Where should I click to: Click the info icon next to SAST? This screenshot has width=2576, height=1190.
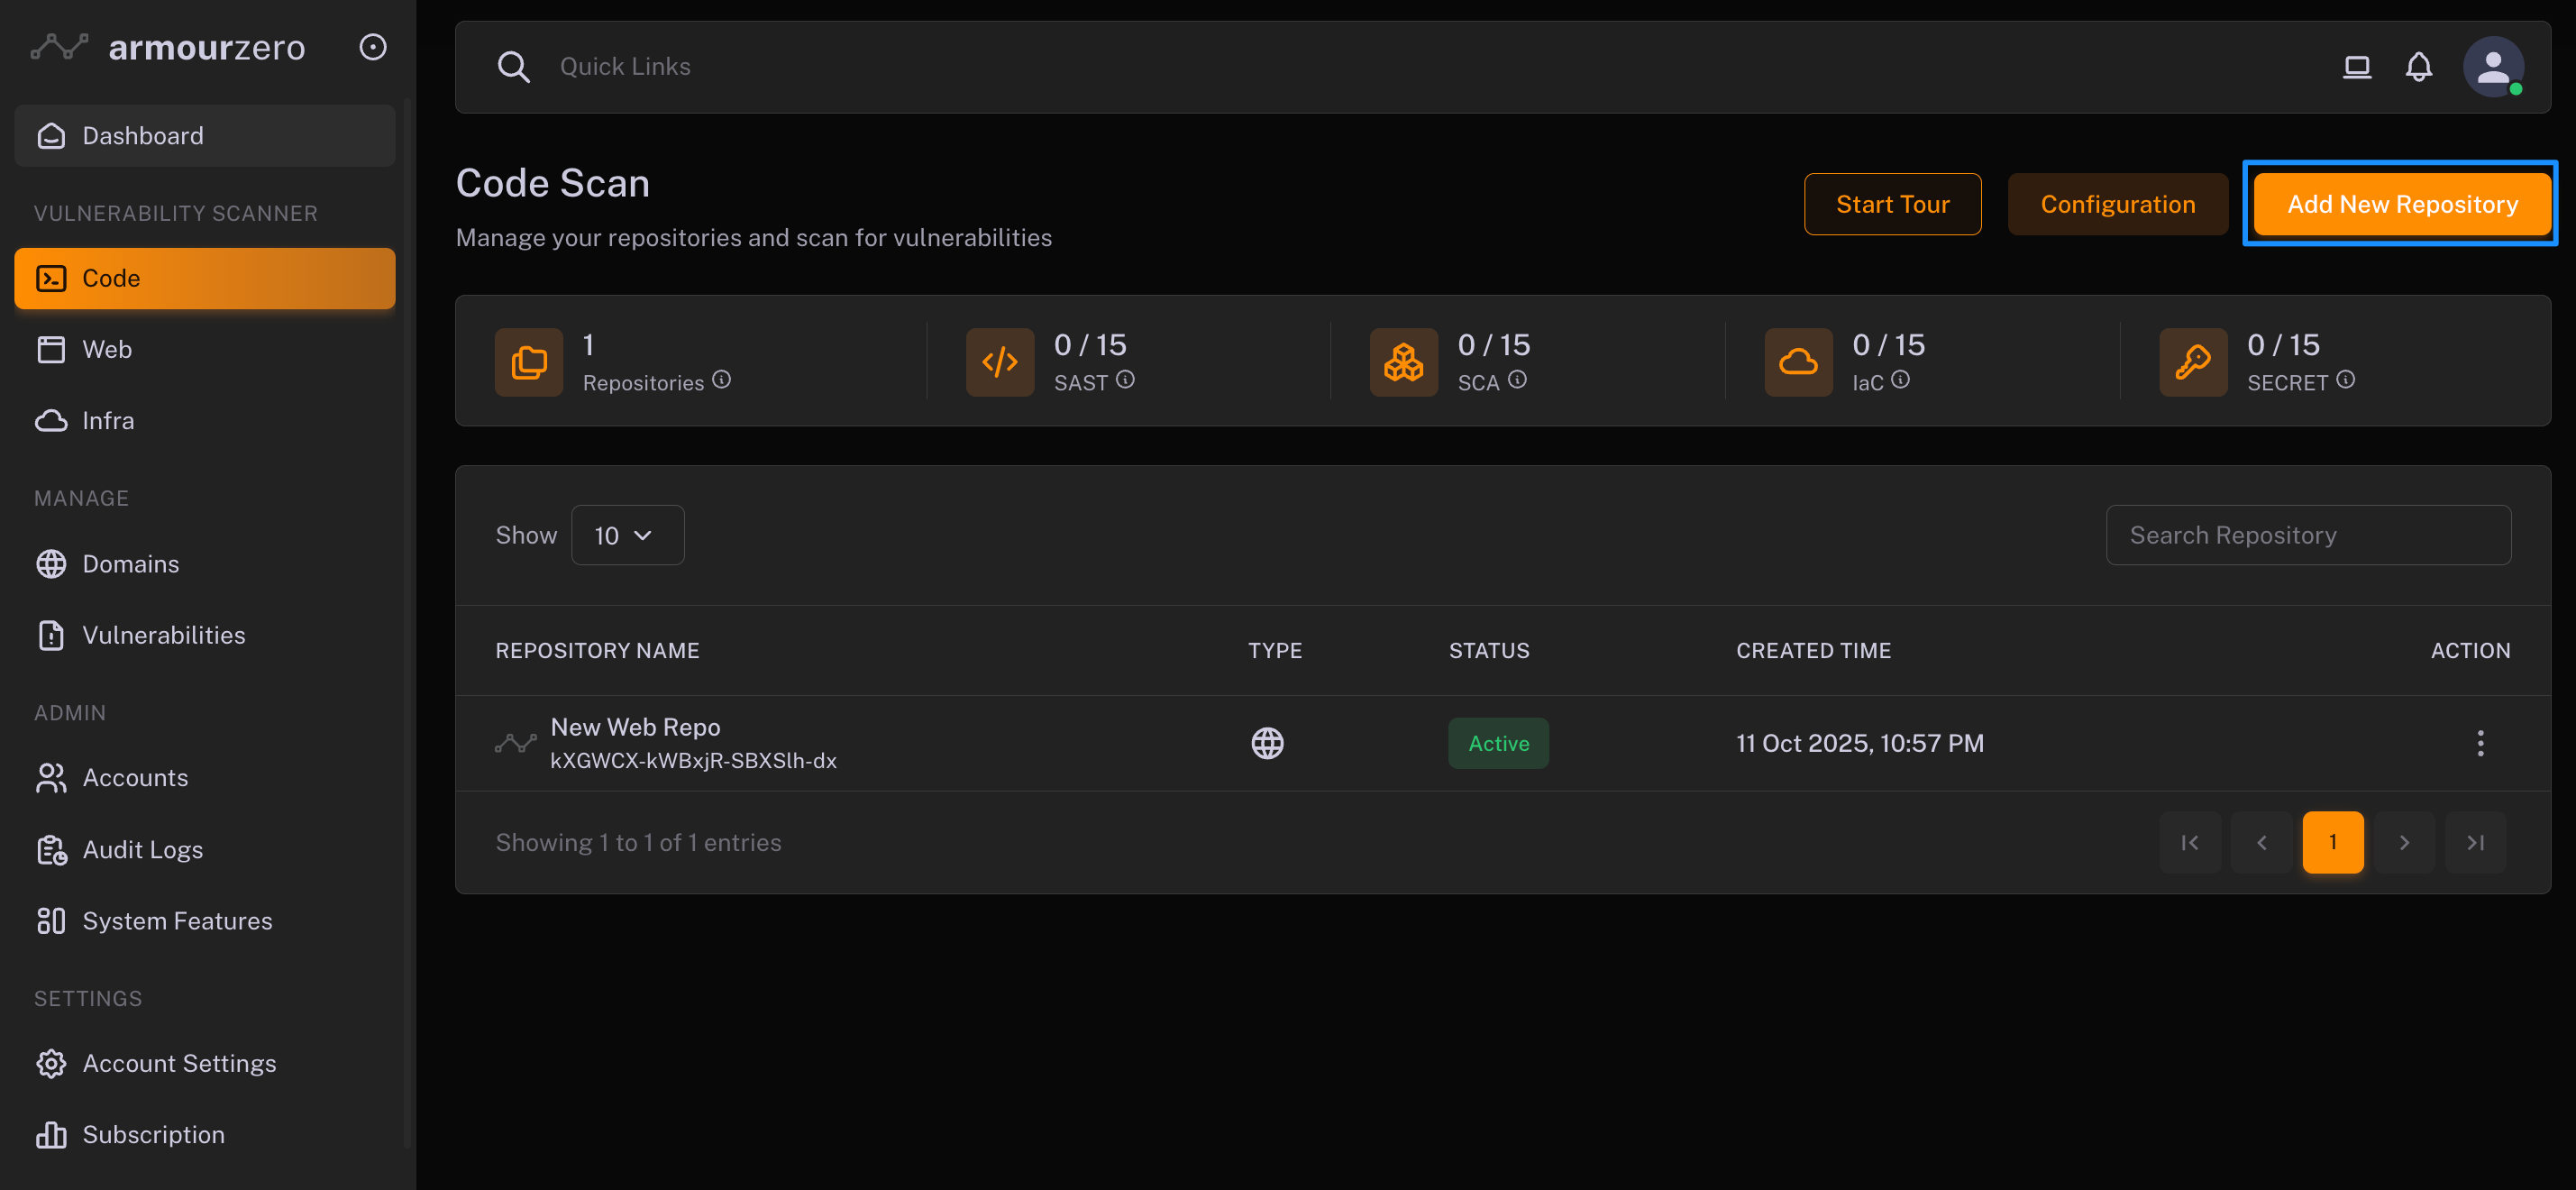tap(1125, 380)
